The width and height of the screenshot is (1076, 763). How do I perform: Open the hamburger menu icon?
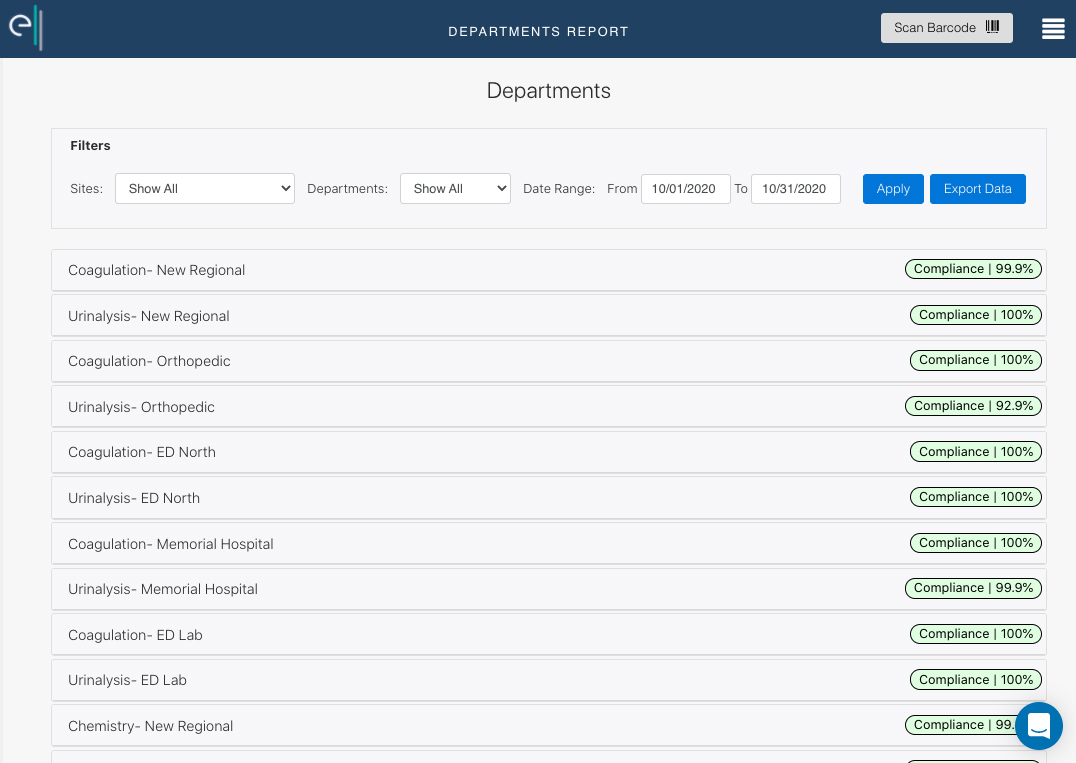[1053, 28]
